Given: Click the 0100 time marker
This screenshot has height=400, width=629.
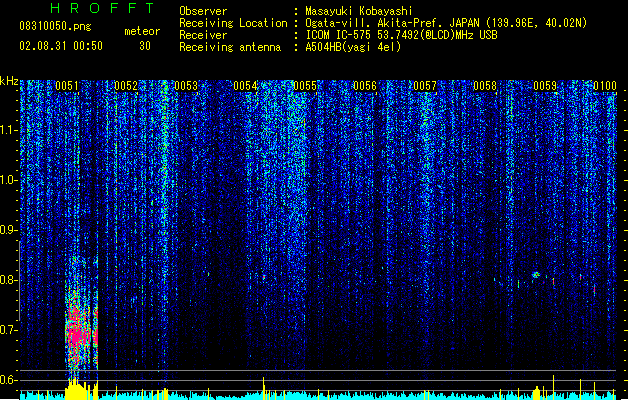Looking at the screenshot, I should 605,86.
